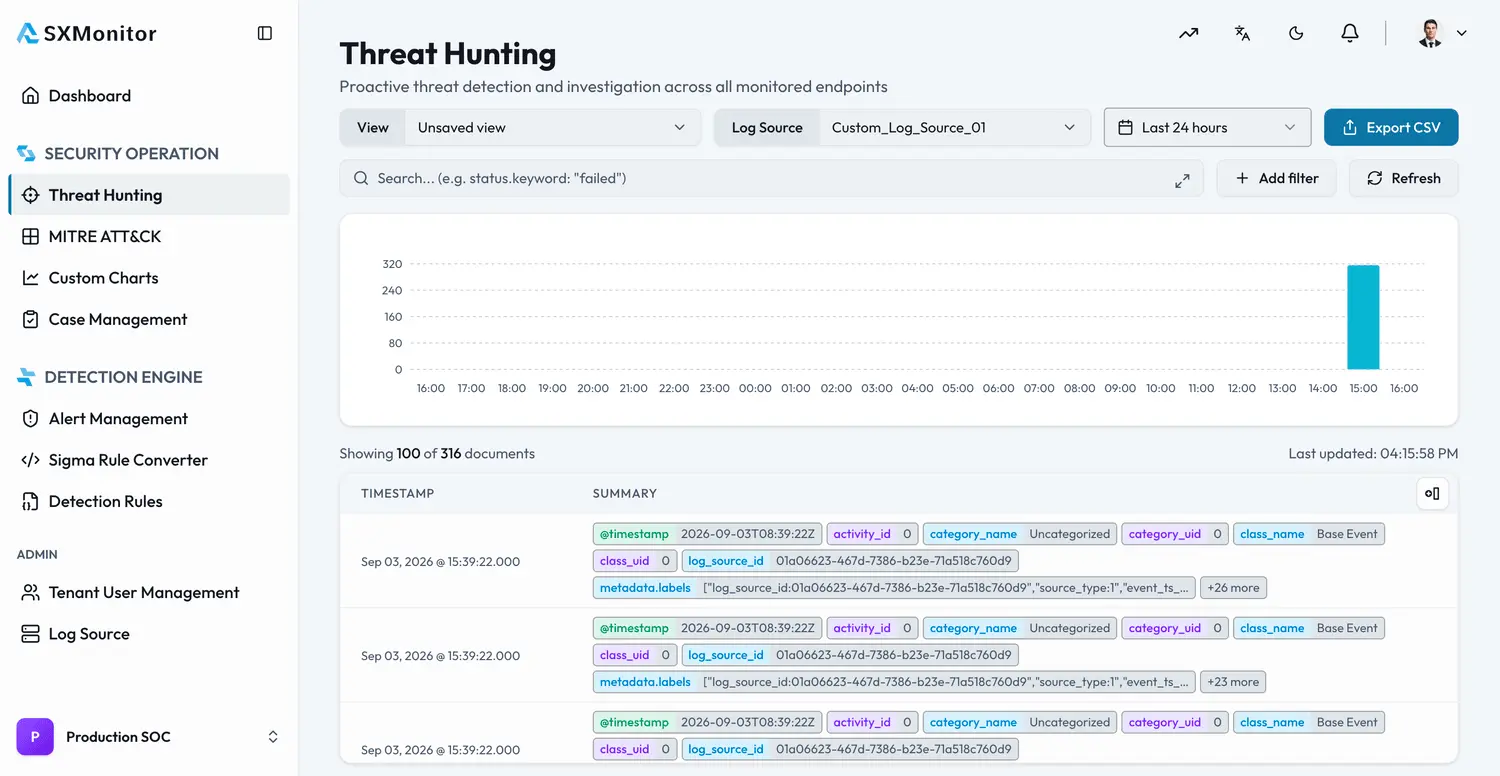
Task: Toggle column settings icon in table header
Action: [x=1432, y=493]
